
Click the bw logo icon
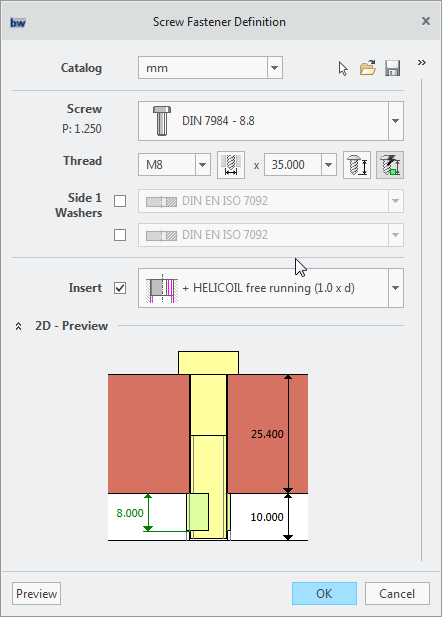point(18,22)
